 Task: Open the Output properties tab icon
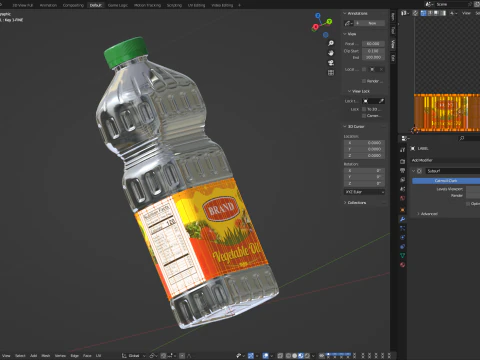[403, 171]
